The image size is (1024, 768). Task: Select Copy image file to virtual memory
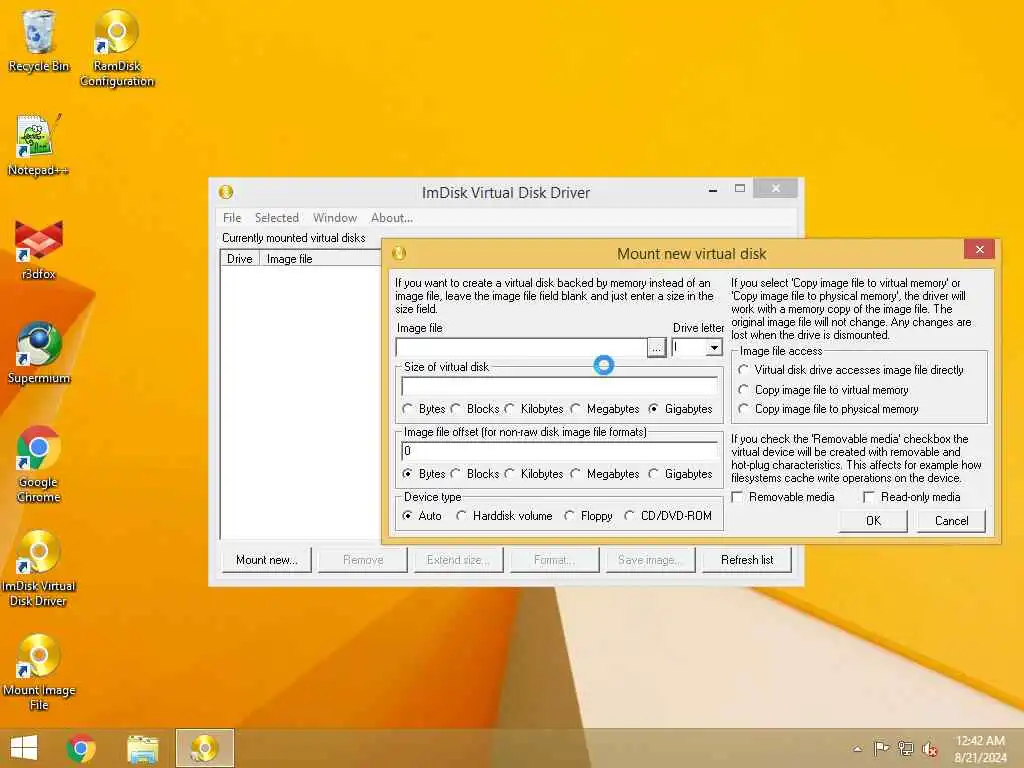pyautogui.click(x=824, y=390)
